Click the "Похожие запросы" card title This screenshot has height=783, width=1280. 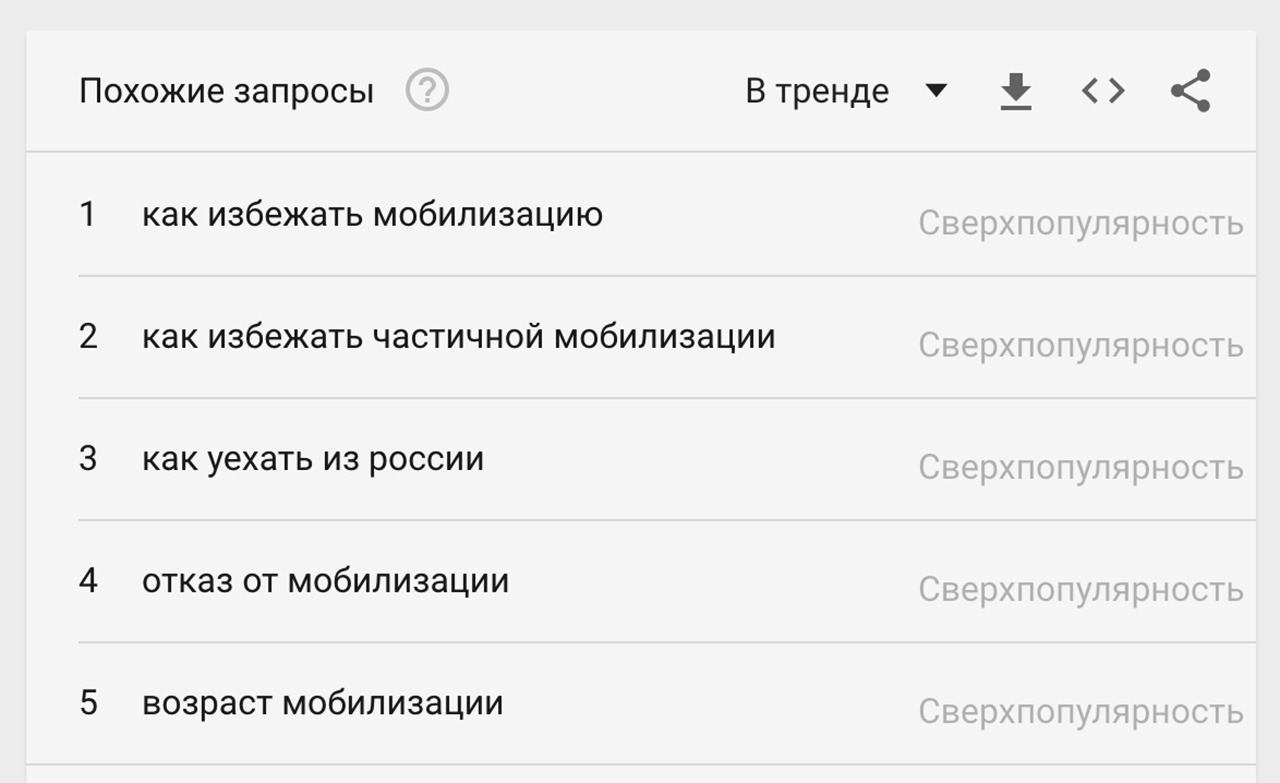pyautogui.click(x=226, y=91)
